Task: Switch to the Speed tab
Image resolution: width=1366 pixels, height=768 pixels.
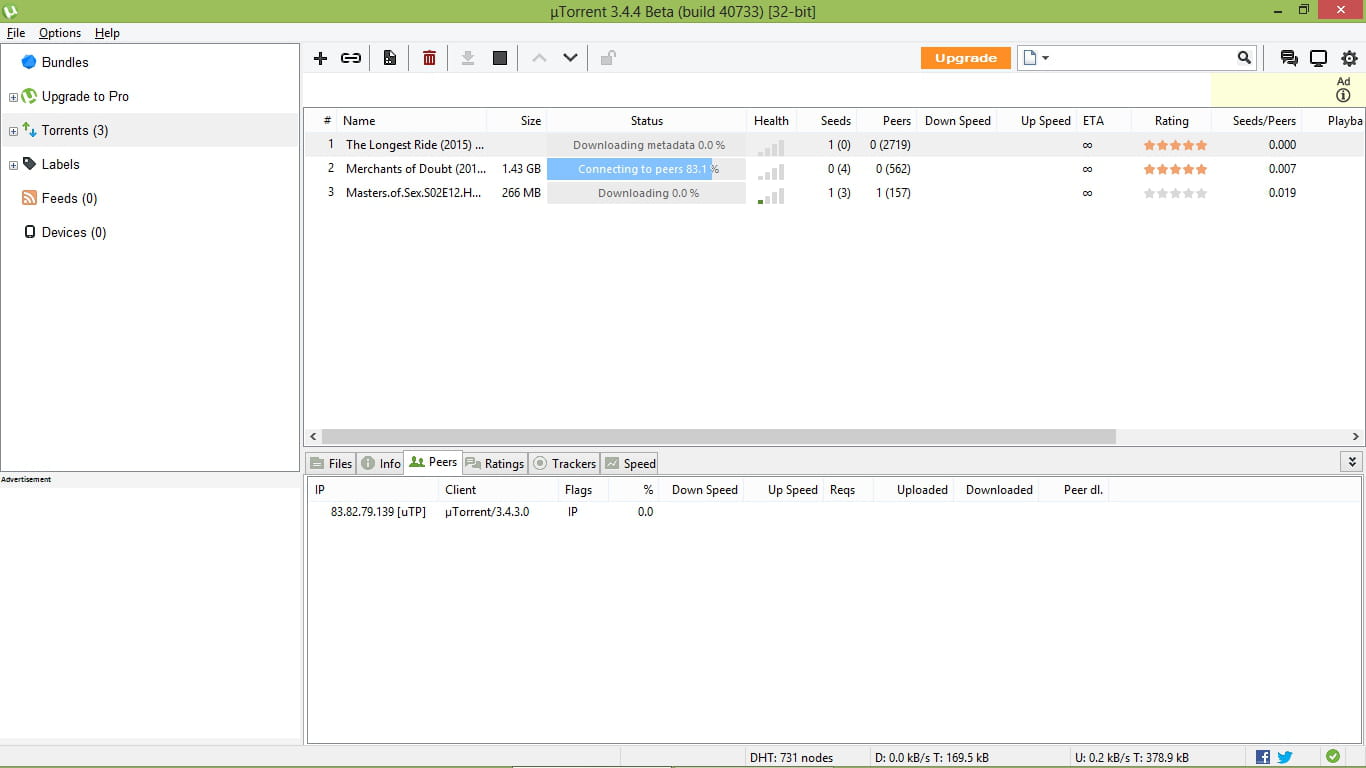Action: pyautogui.click(x=629, y=463)
